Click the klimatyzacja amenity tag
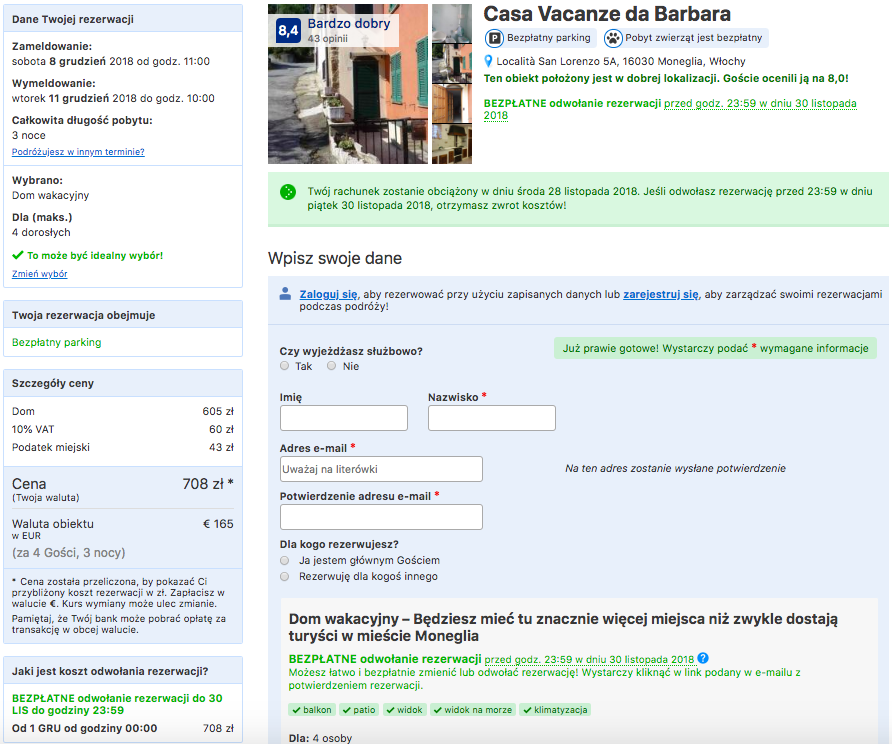 click(555, 710)
